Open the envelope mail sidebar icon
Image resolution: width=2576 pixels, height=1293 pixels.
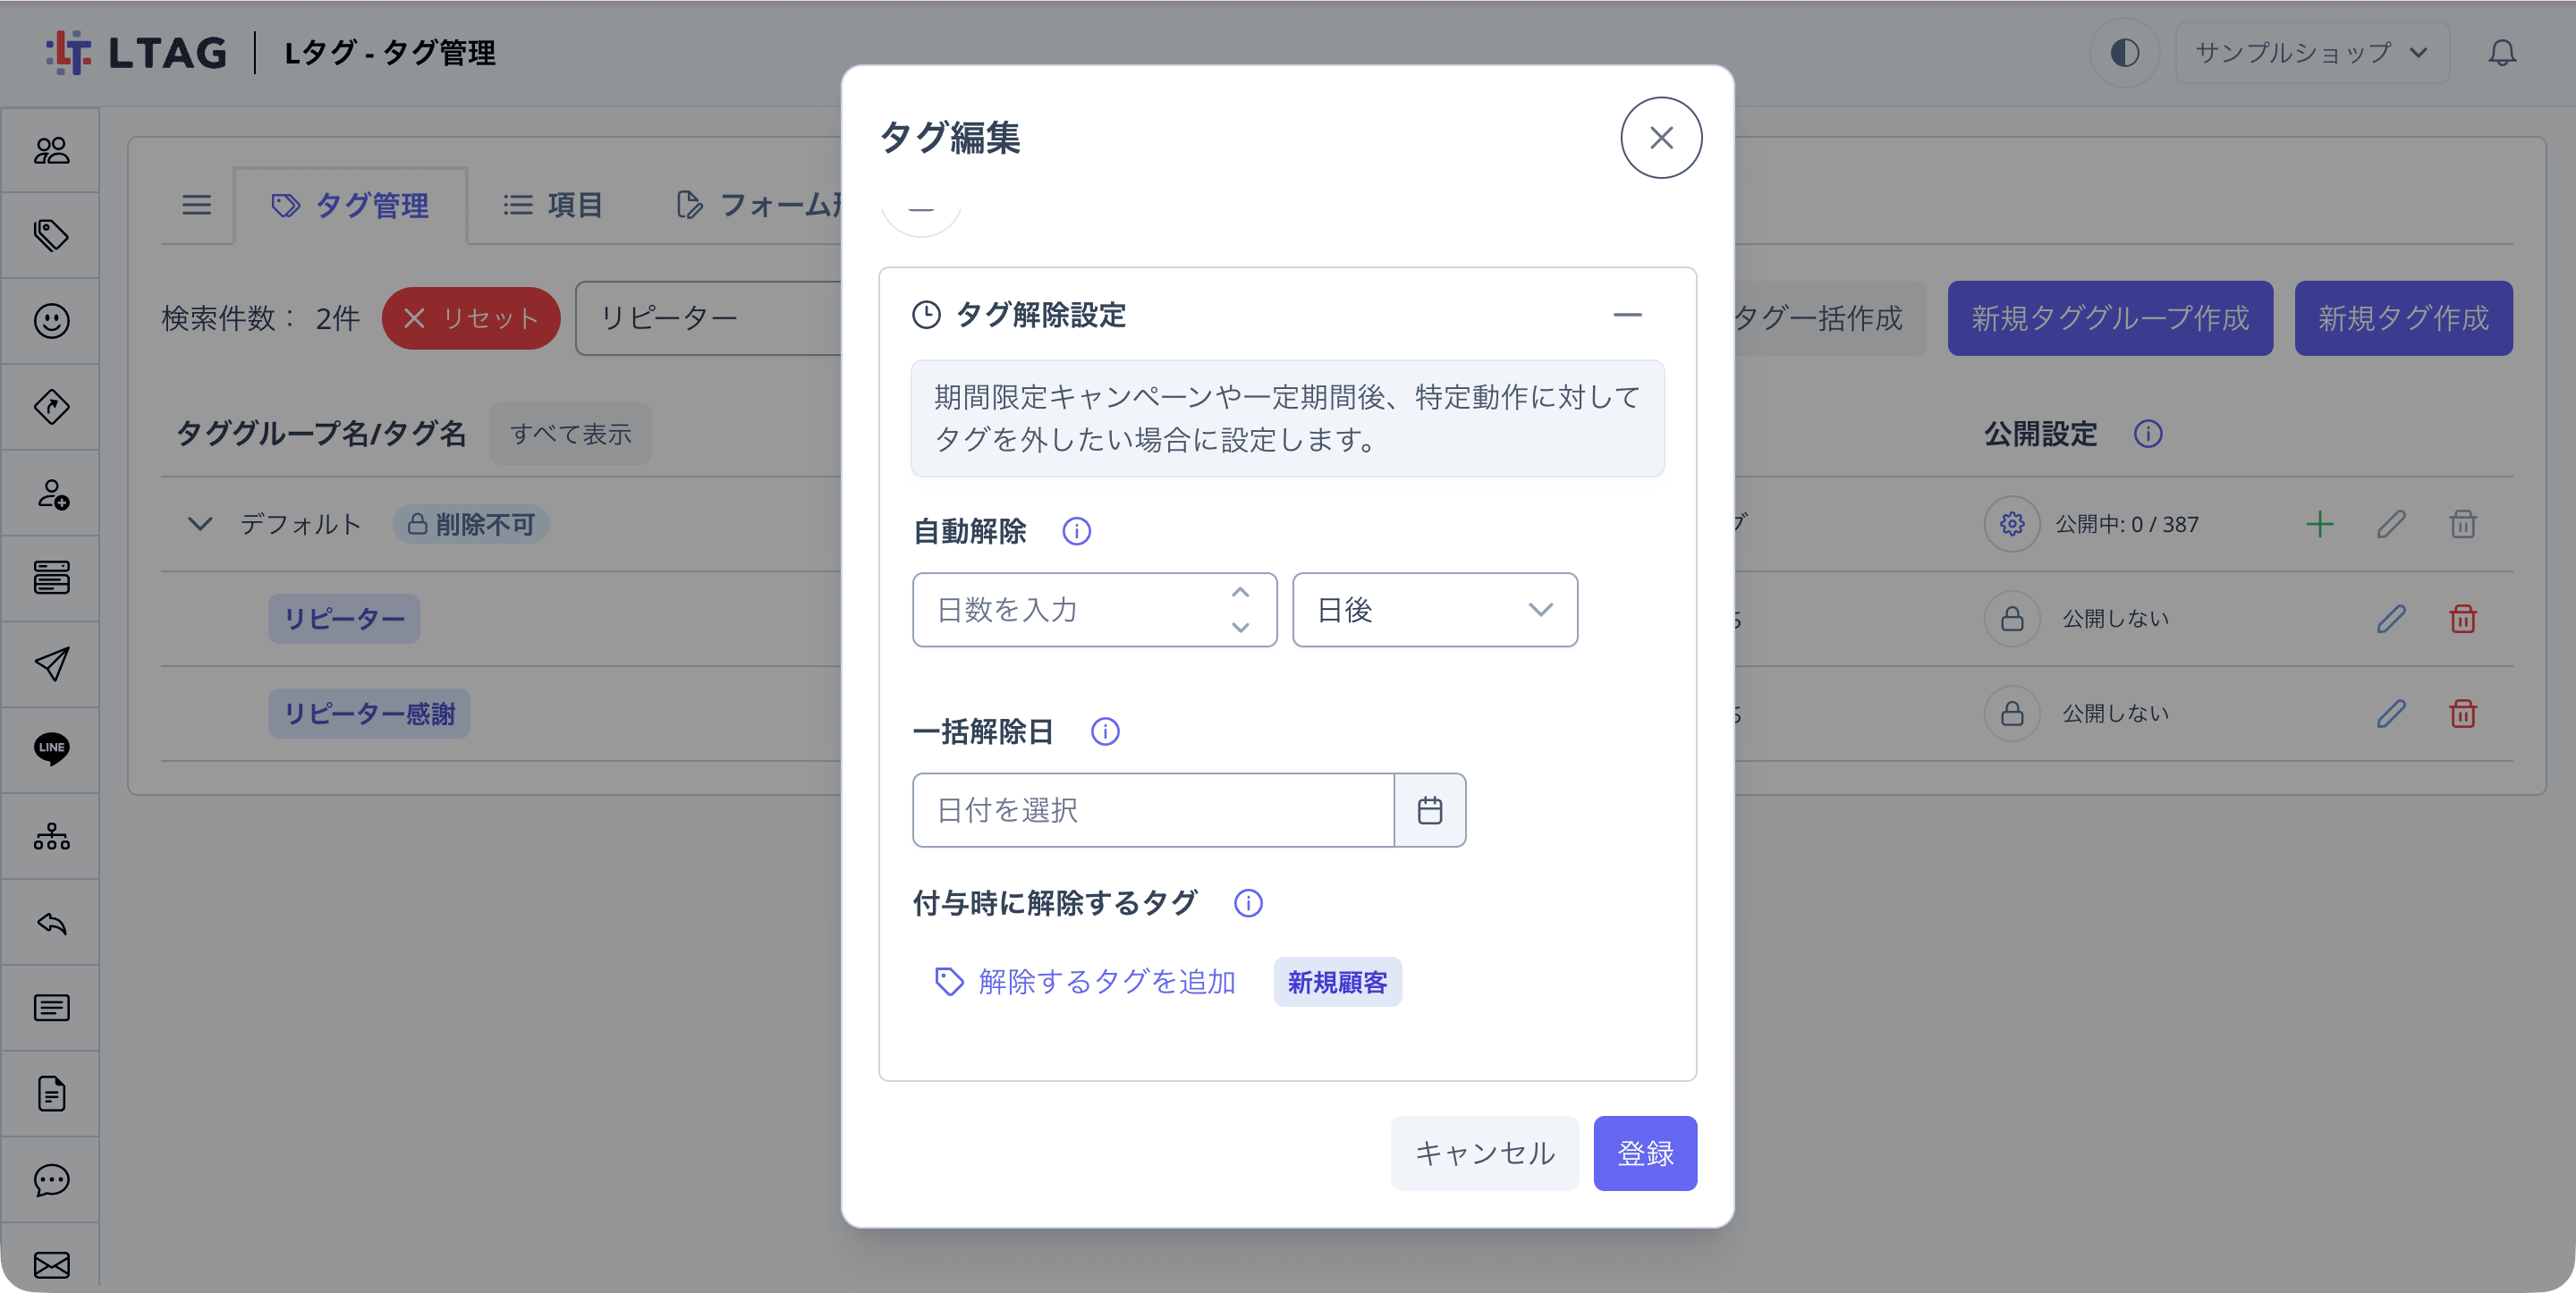pyautogui.click(x=51, y=1265)
